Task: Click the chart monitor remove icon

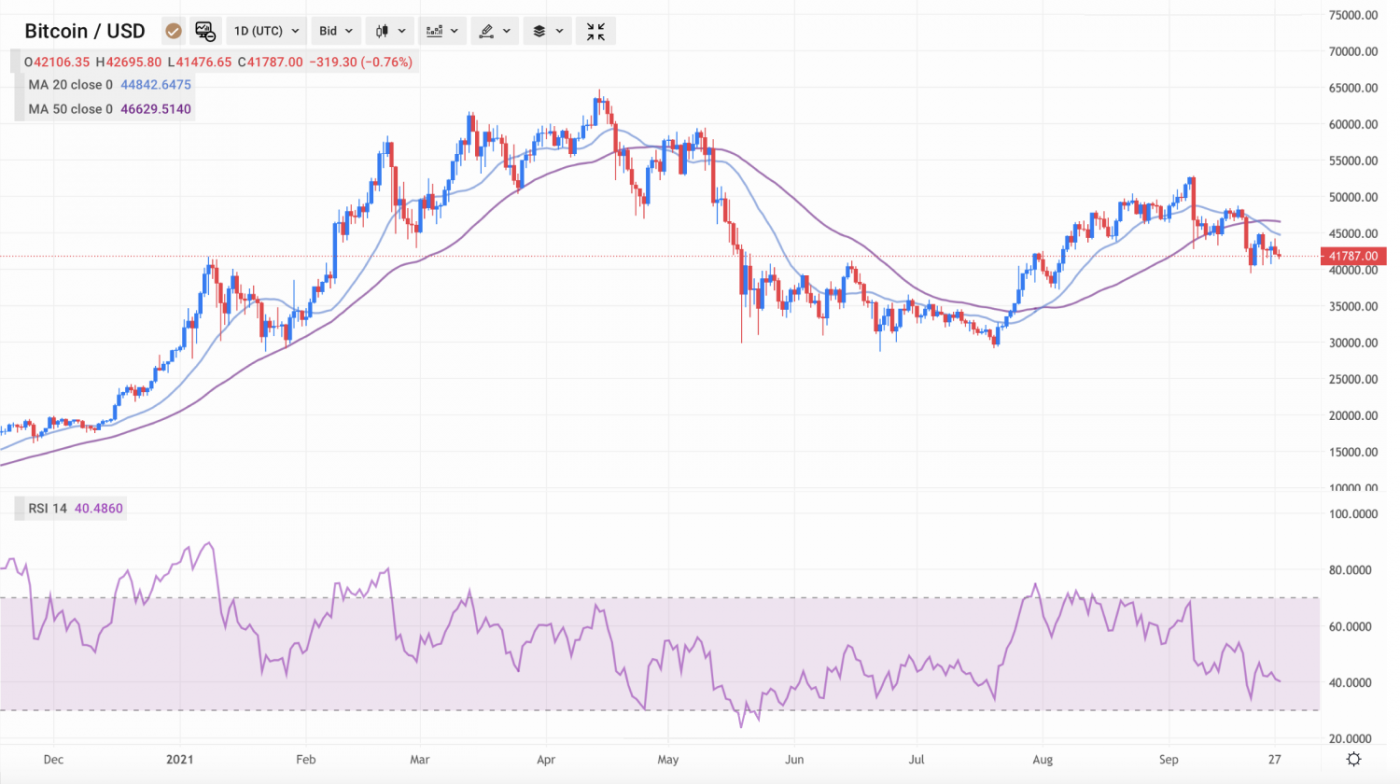Action: (x=205, y=31)
